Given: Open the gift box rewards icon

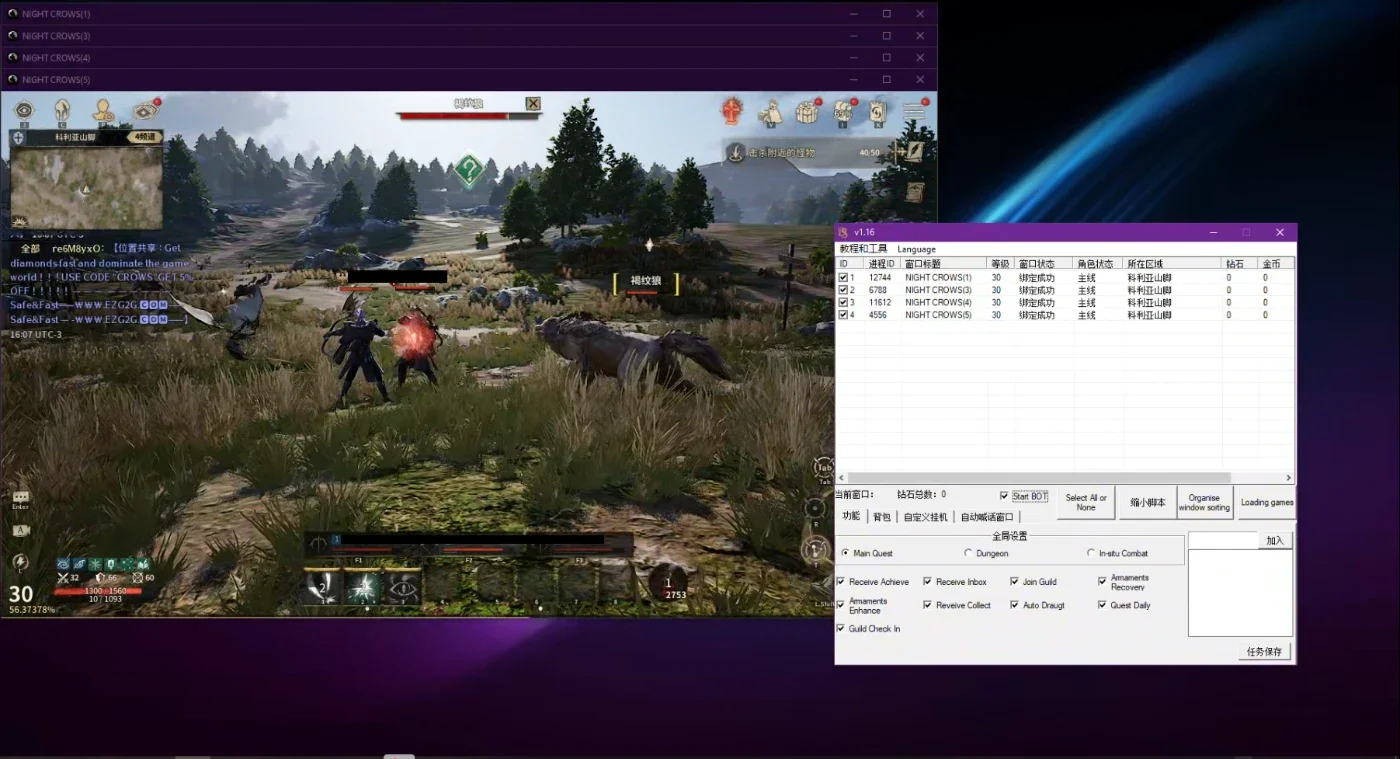Looking at the screenshot, I should point(807,112).
